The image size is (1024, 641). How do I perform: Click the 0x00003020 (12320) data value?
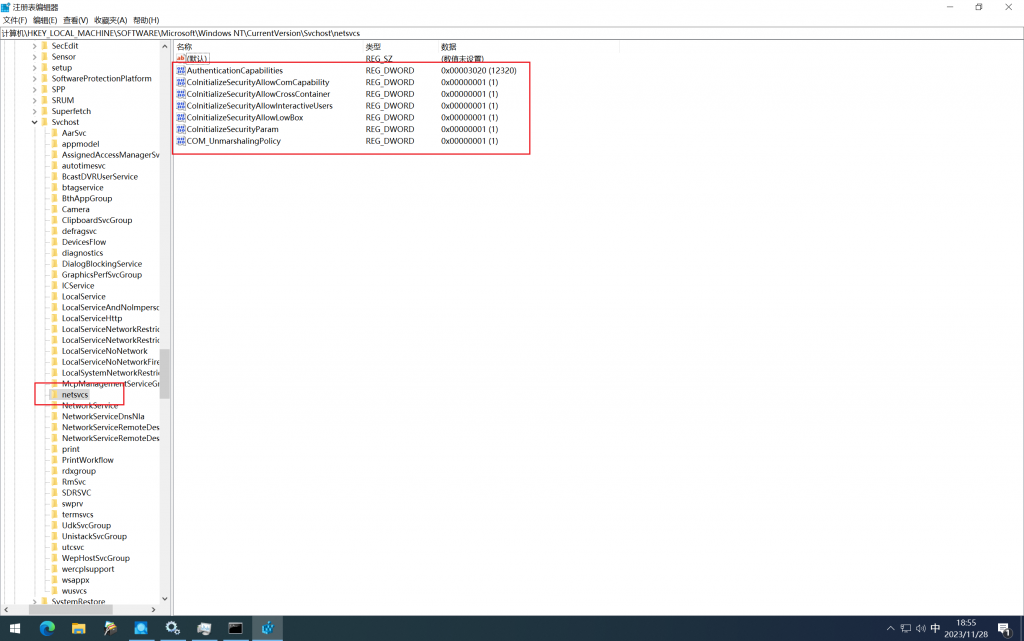pos(479,70)
